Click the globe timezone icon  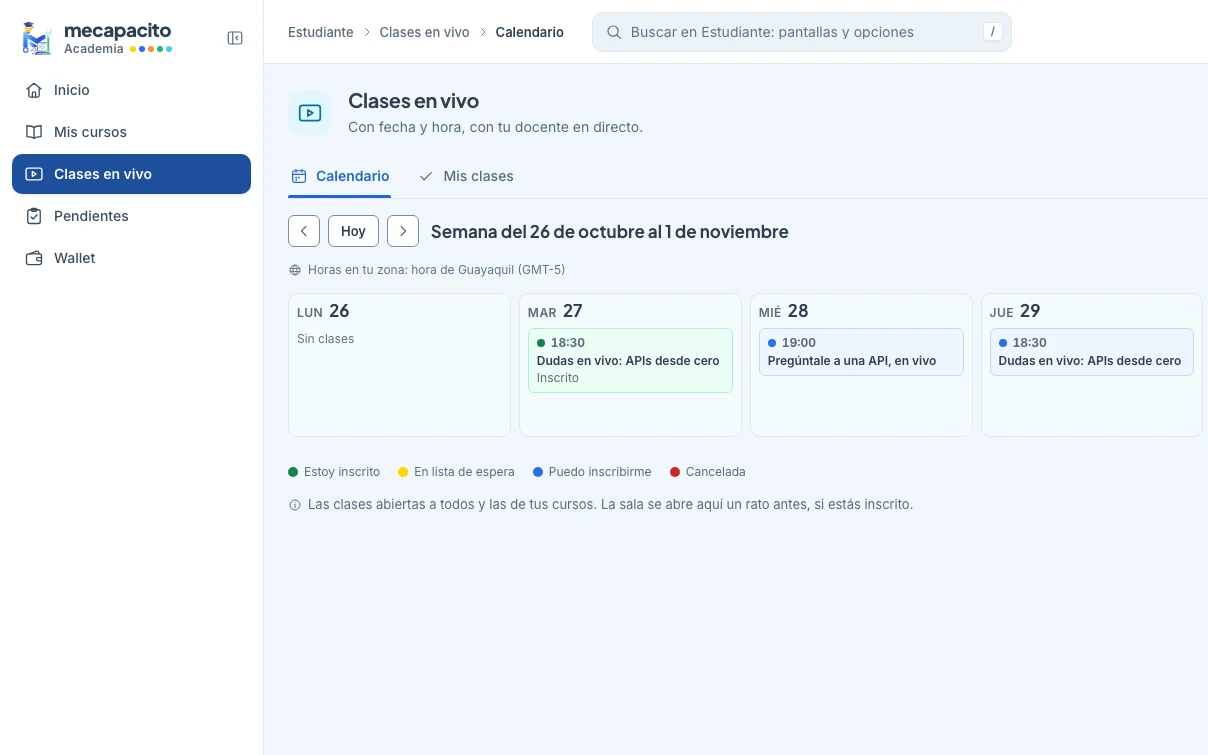(295, 270)
